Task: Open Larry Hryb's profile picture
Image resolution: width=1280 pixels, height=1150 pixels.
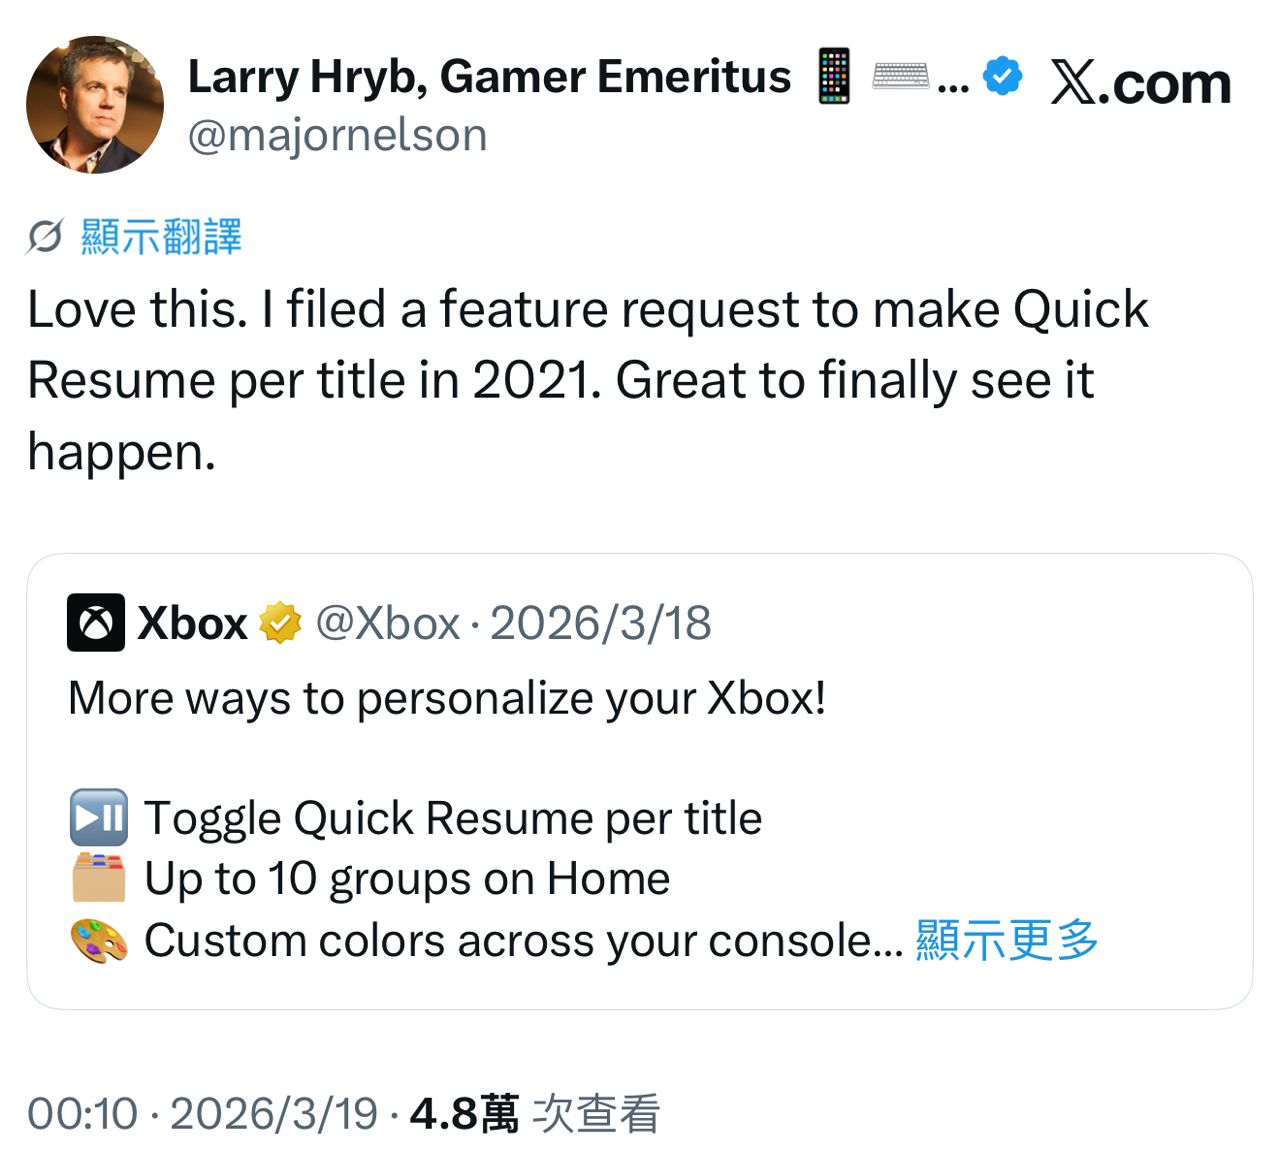Action: click(95, 105)
